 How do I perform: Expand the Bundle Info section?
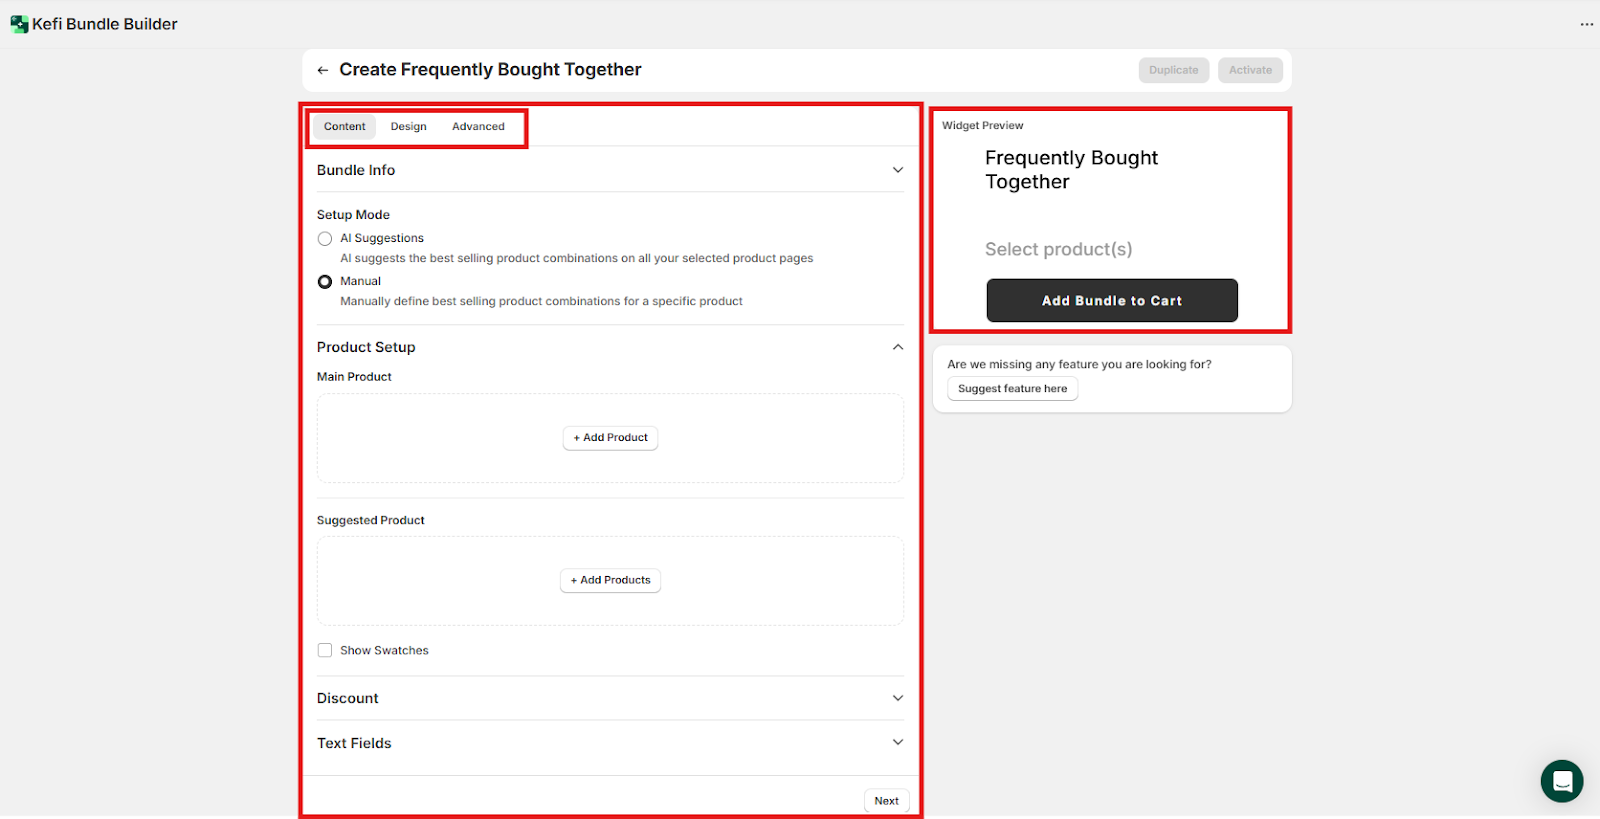pyautogui.click(x=897, y=170)
